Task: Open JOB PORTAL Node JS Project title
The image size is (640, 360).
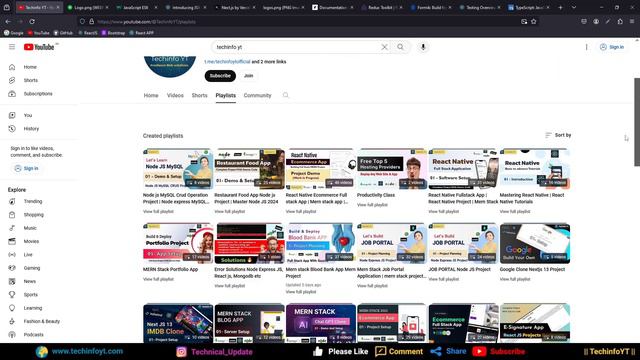Action: coord(459,269)
